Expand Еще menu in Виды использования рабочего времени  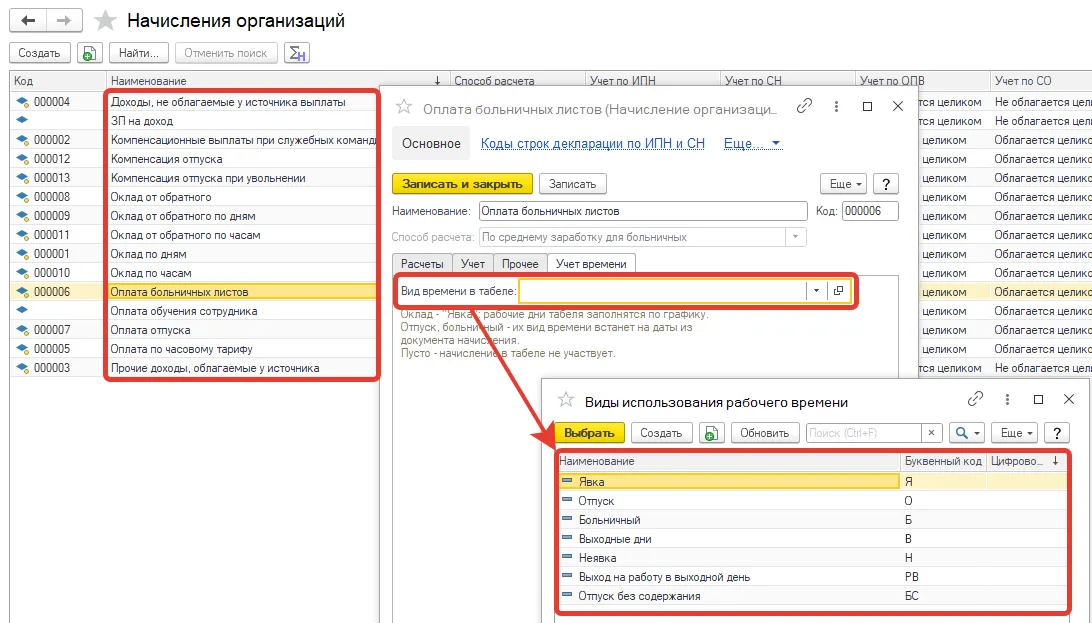1015,433
